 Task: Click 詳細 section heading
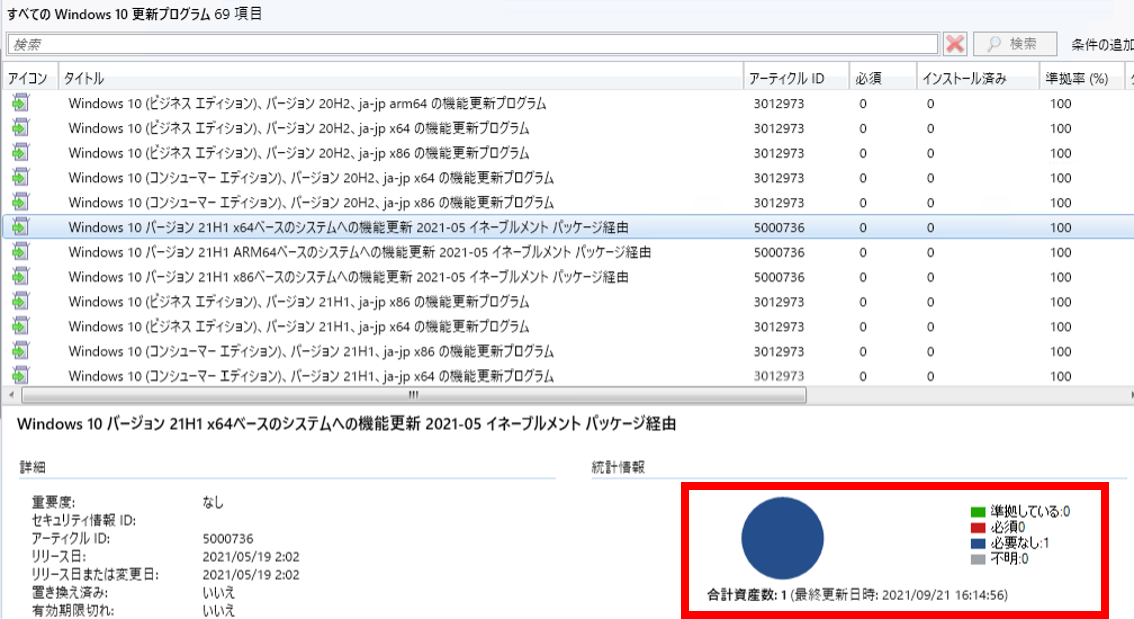(x=33, y=467)
